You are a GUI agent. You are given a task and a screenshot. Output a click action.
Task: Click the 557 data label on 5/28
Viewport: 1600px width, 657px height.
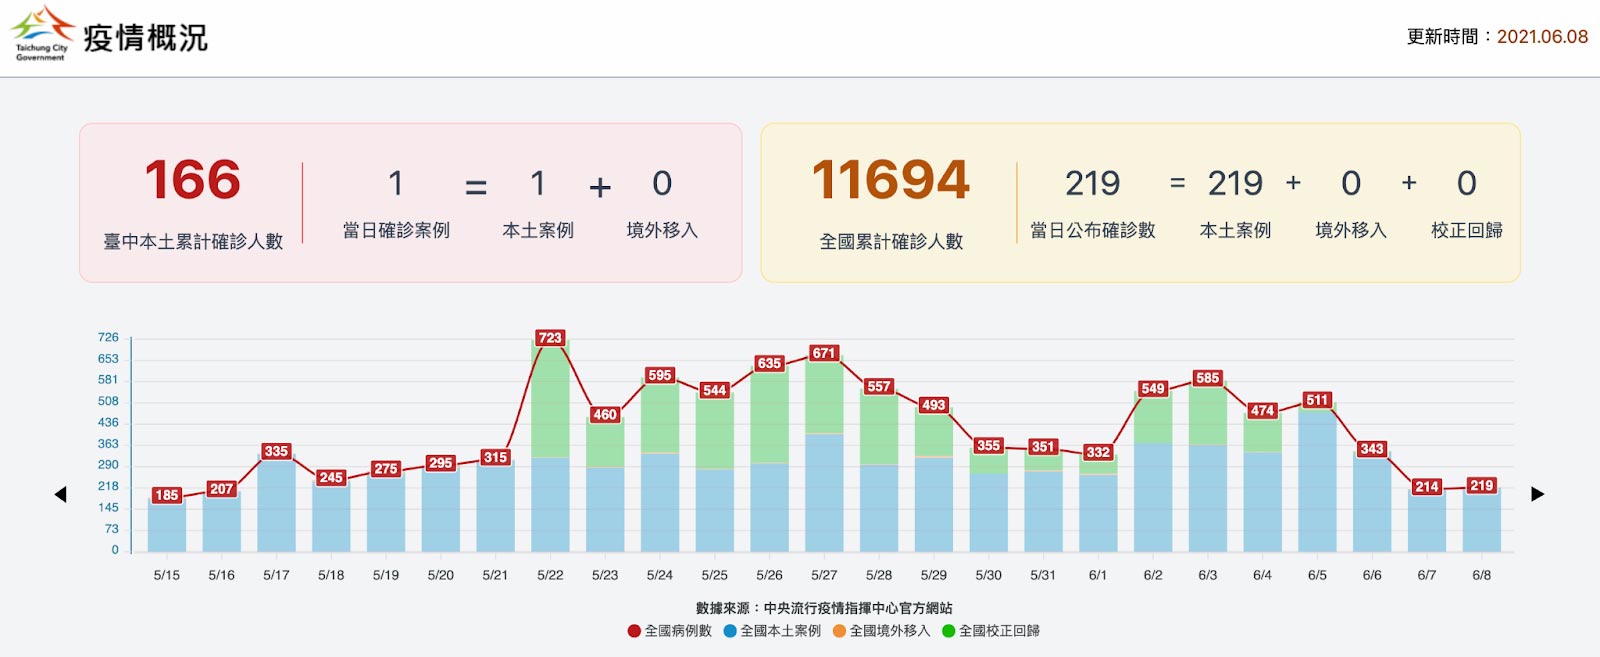coord(879,386)
